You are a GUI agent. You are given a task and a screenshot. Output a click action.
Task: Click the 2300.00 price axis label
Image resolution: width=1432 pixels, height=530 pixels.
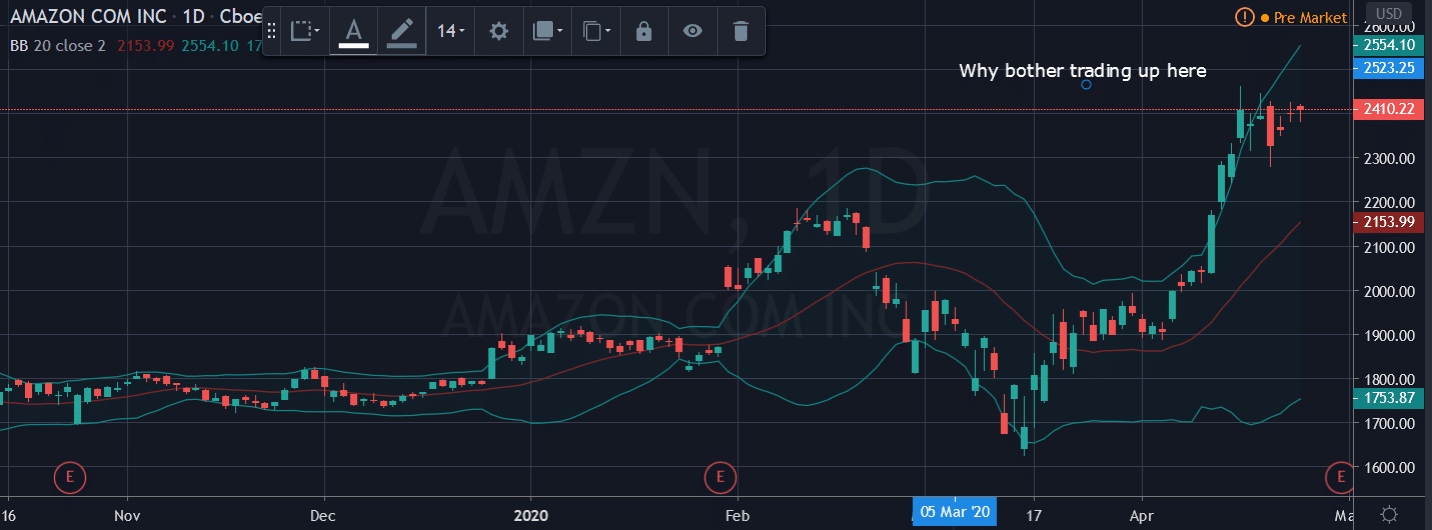[x=1390, y=159]
